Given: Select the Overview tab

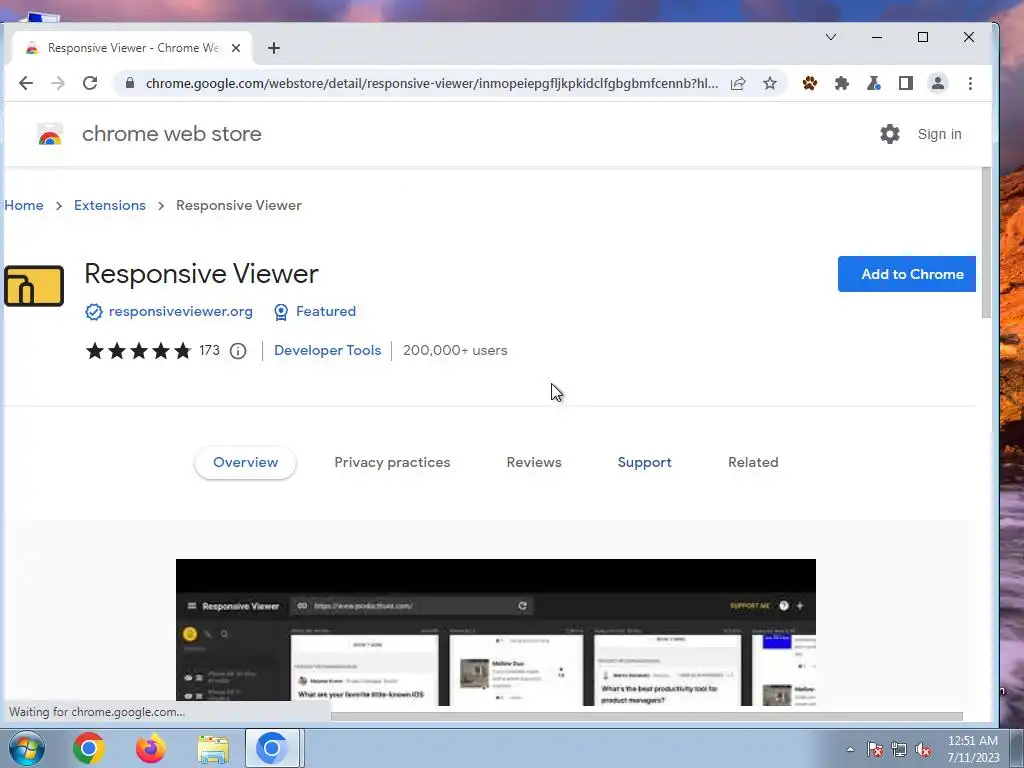Looking at the screenshot, I should coord(246,462).
